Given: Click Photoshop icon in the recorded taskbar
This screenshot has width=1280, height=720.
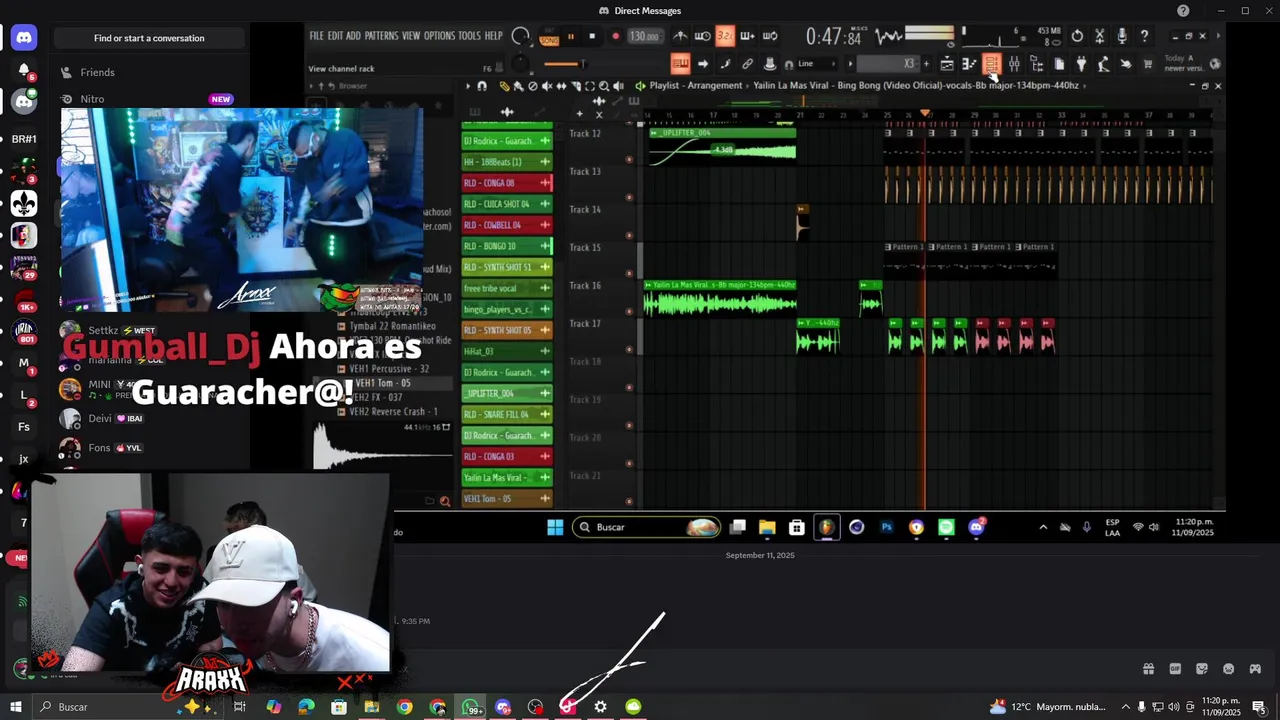Looking at the screenshot, I should coord(886,527).
